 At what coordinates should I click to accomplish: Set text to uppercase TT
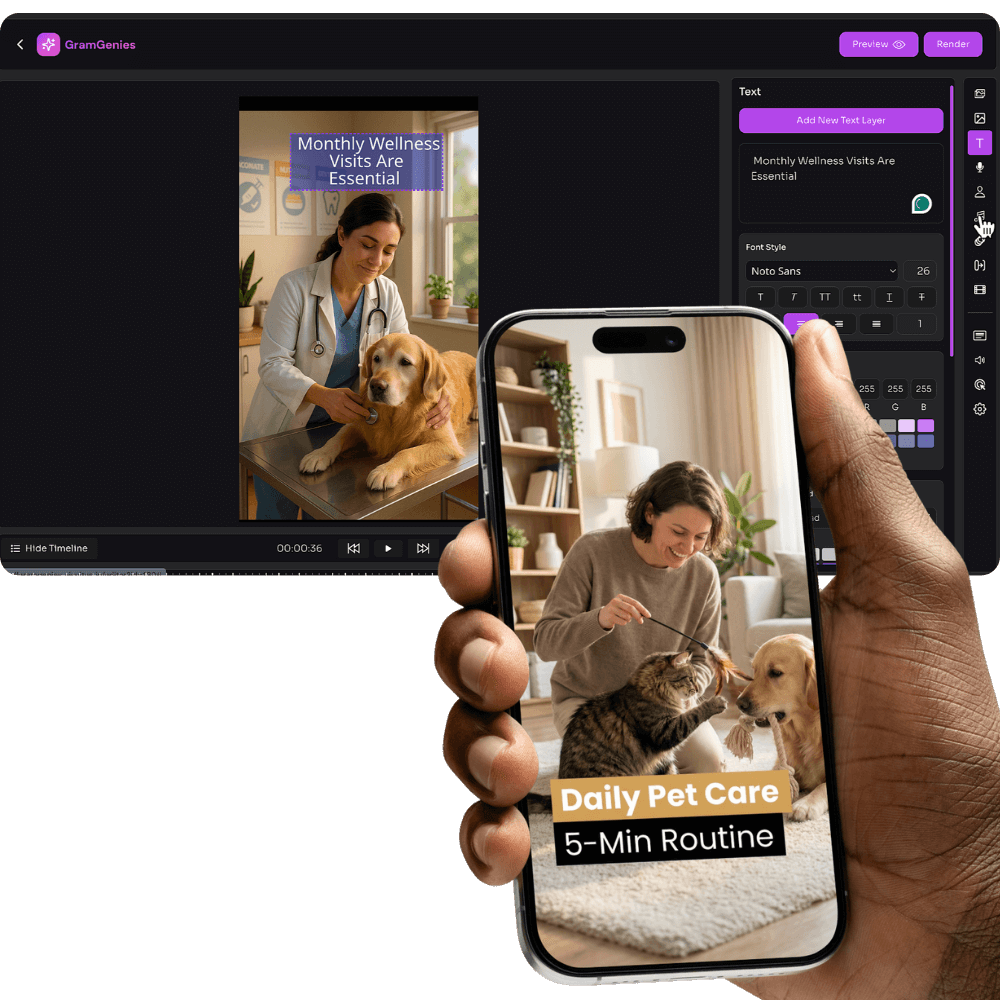click(825, 297)
